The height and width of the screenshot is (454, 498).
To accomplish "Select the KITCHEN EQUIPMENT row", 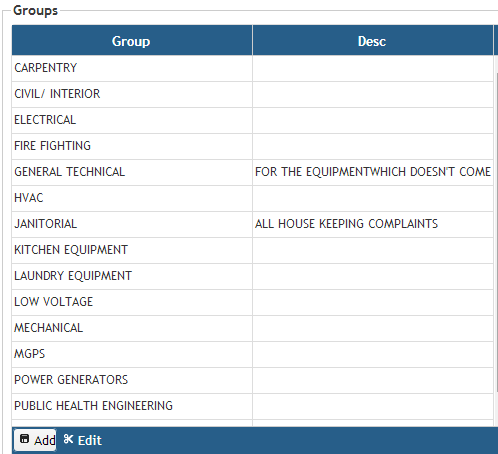I will click(253, 250).
